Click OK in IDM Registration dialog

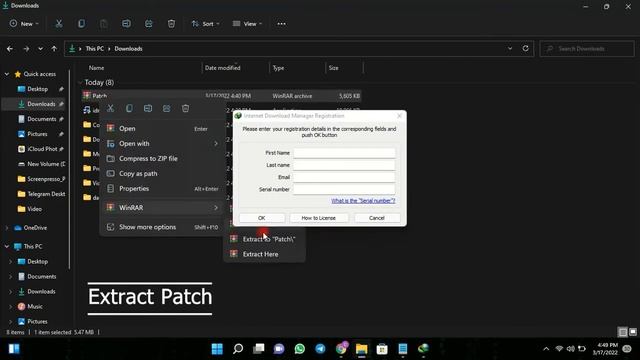click(x=262, y=218)
